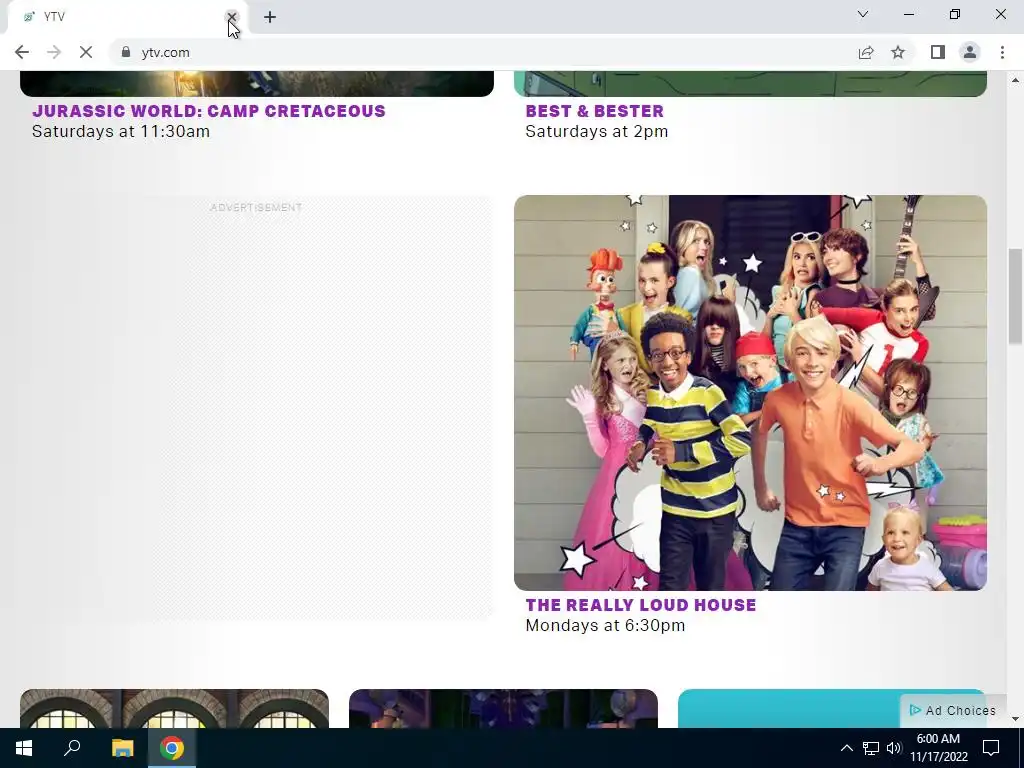1024x768 pixels.
Task: Click the show thumbnail with arched windows
Action: coord(174,709)
